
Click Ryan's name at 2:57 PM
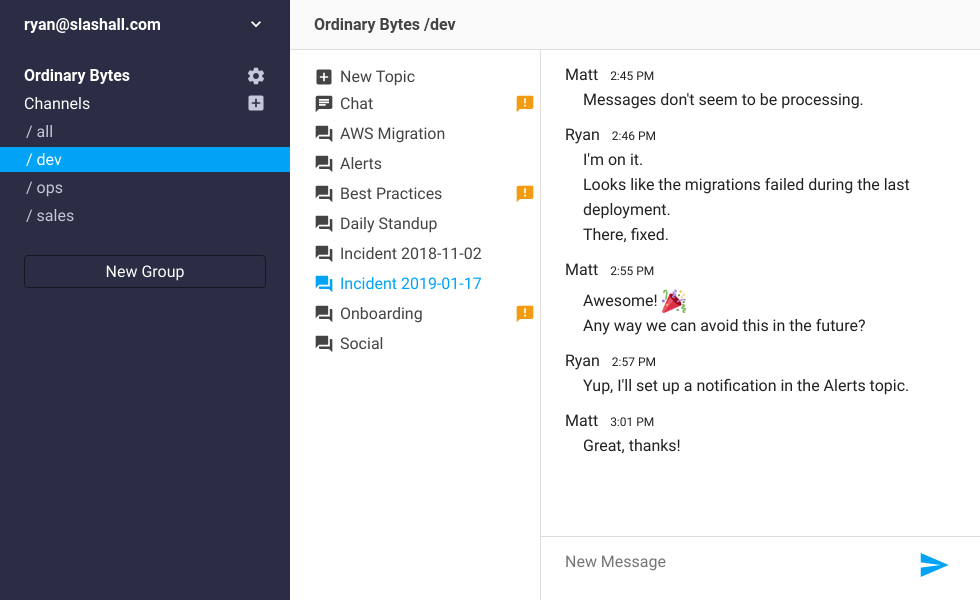point(582,361)
